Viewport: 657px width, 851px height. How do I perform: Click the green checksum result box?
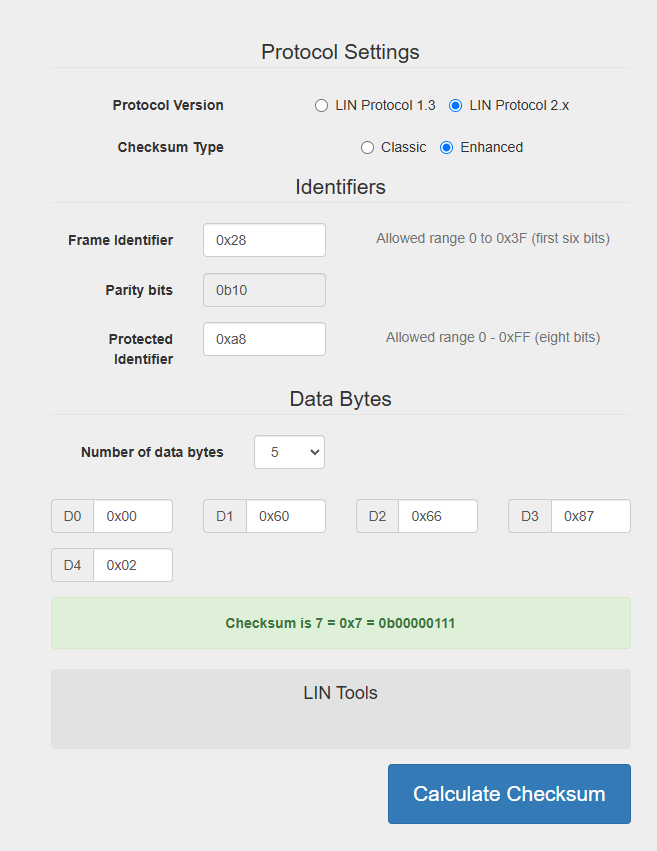tap(340, 623)
